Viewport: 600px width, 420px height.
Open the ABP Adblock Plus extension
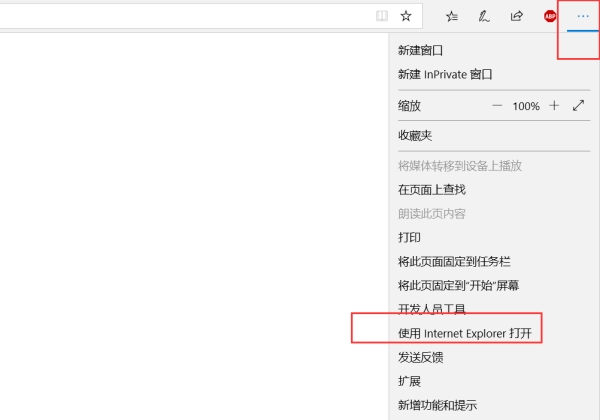[x=550, y=16]
